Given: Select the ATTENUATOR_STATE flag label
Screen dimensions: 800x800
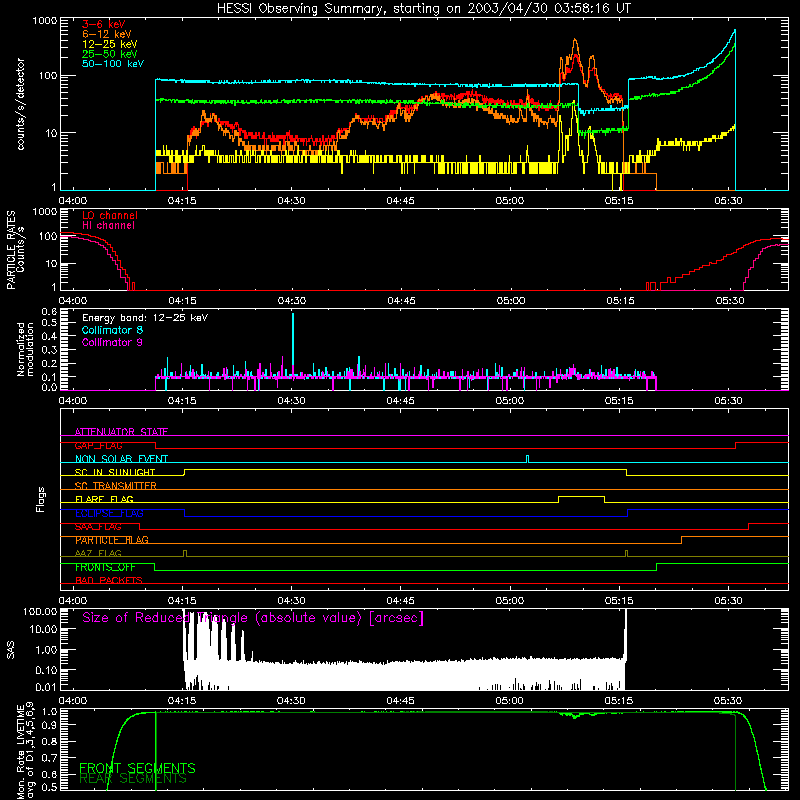Looking at the screenshot, I should [x=121, y=432].
